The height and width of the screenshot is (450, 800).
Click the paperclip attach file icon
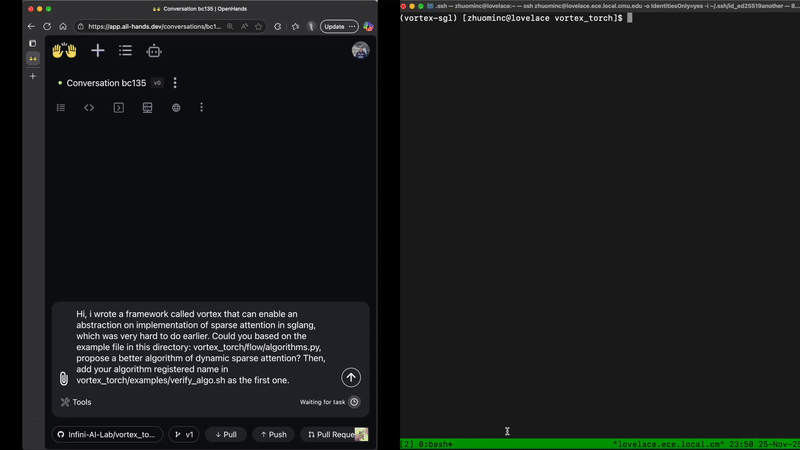pyautogui.click(x=63, y=378)
